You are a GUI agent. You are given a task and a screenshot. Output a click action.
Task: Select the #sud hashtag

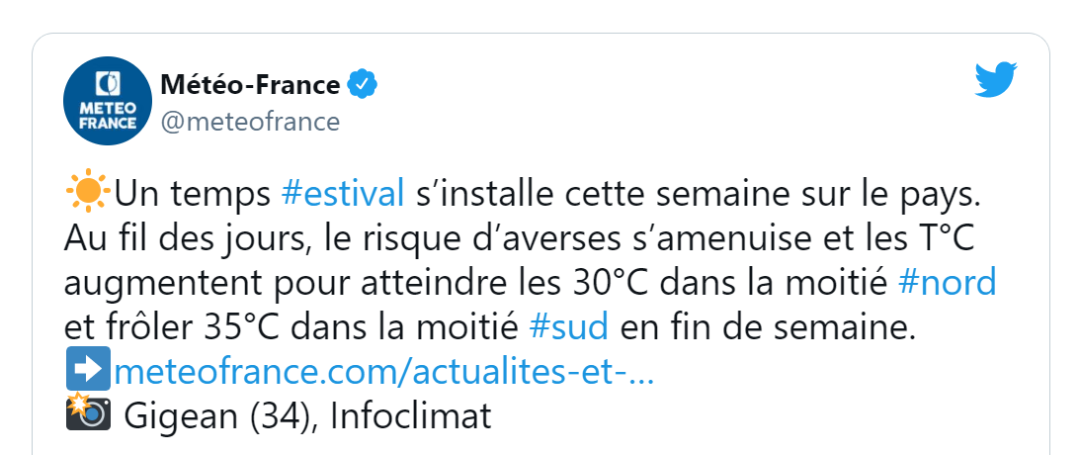(x=567, y=327)
